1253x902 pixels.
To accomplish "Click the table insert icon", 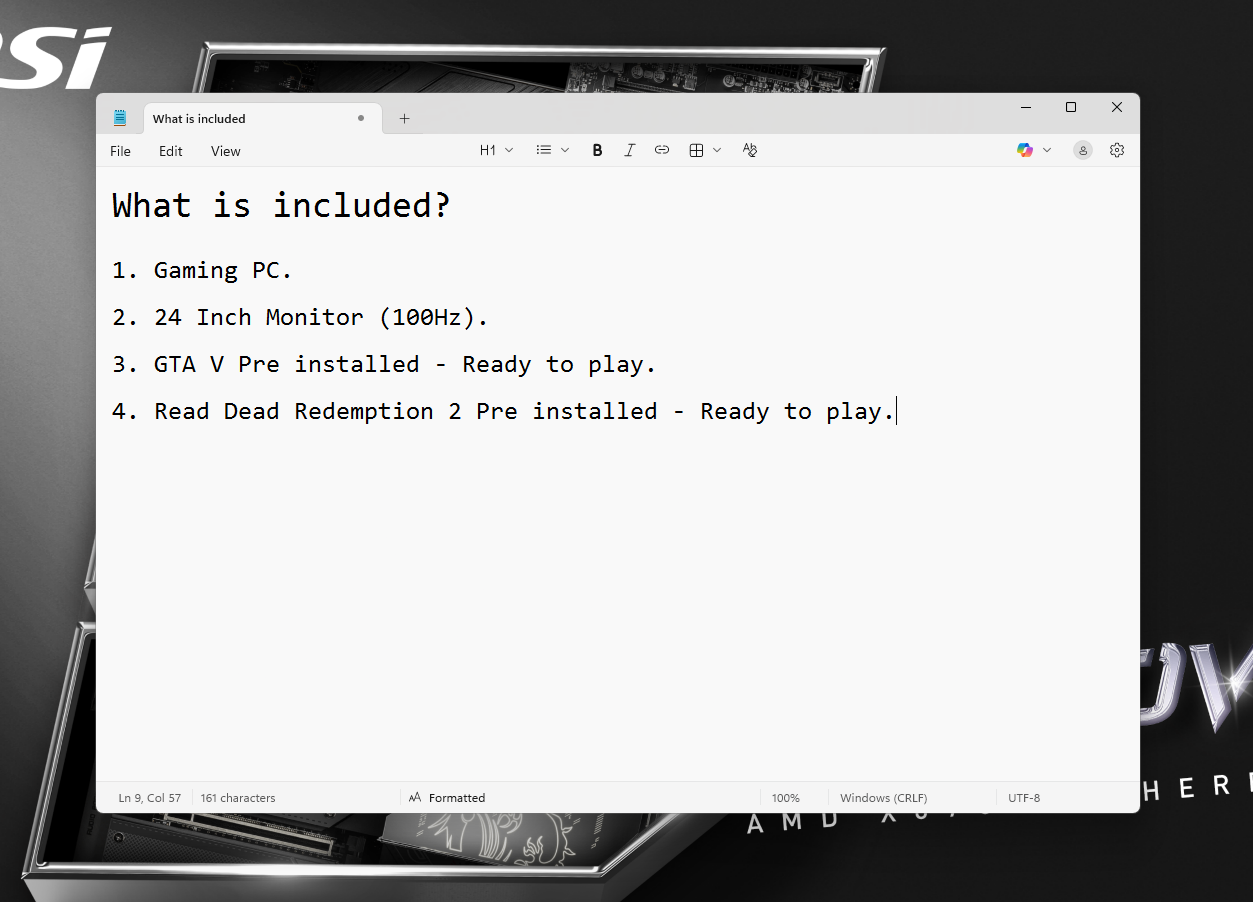I will pyautogui.click(x=696, y=150).
